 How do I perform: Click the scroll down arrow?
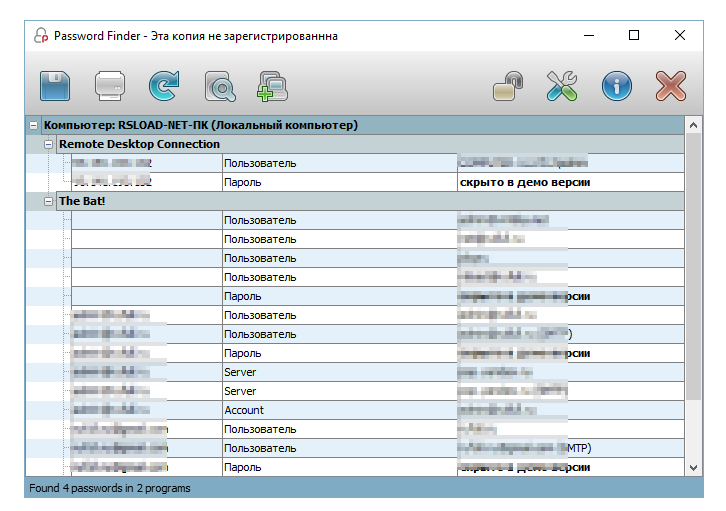(x=693, y=467)
